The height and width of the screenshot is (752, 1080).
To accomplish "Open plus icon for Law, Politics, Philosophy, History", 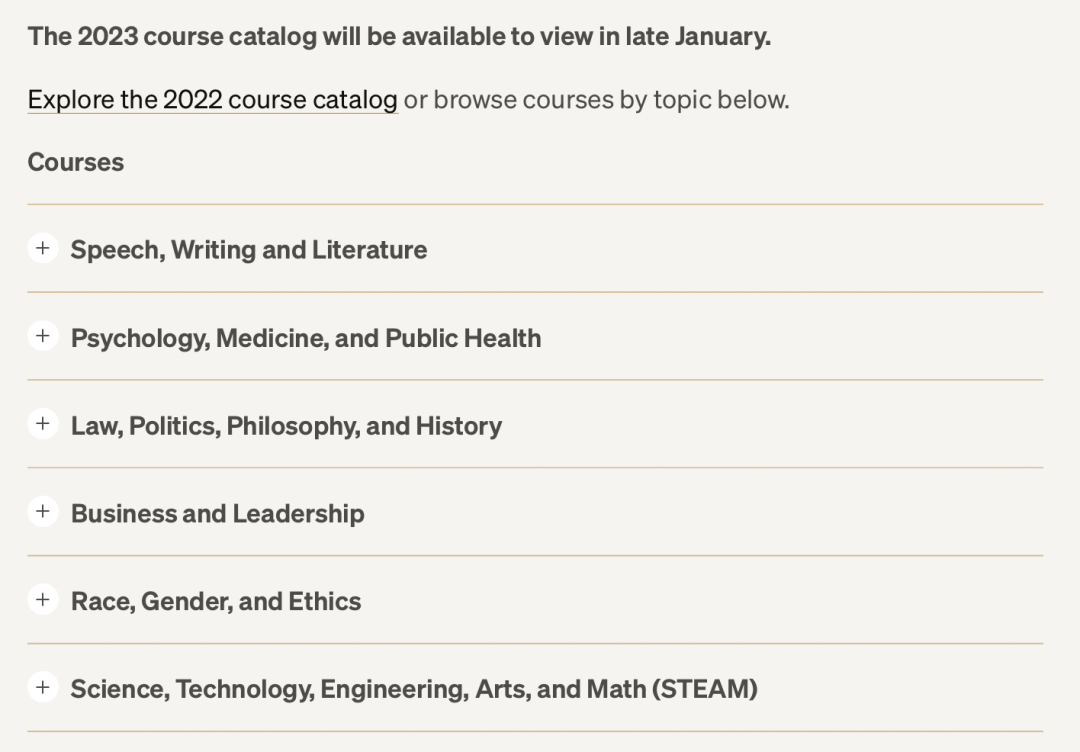I will tap(42, 424).
